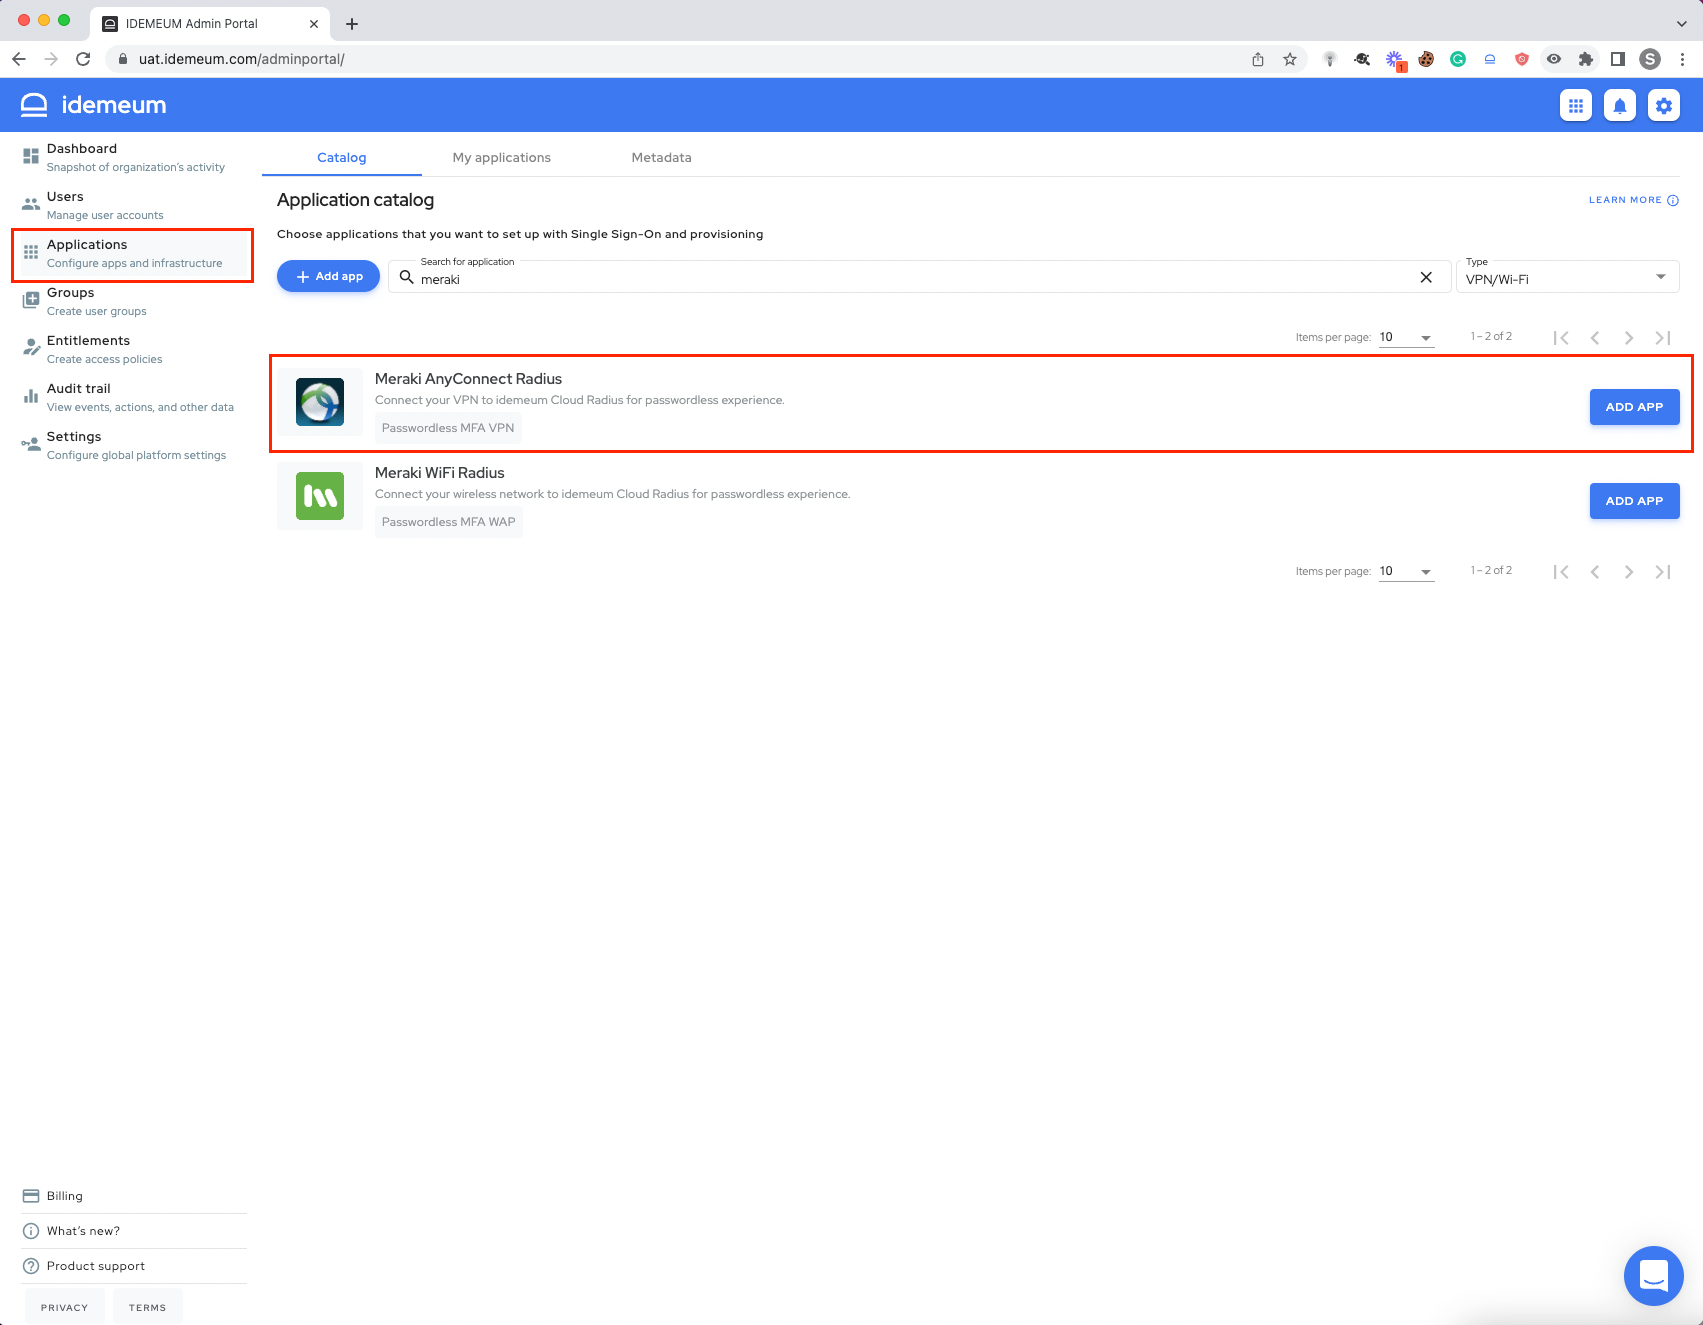Click the Audit trail chart icon
The width and height of the screenshot is (1703, 1325).
31,396
